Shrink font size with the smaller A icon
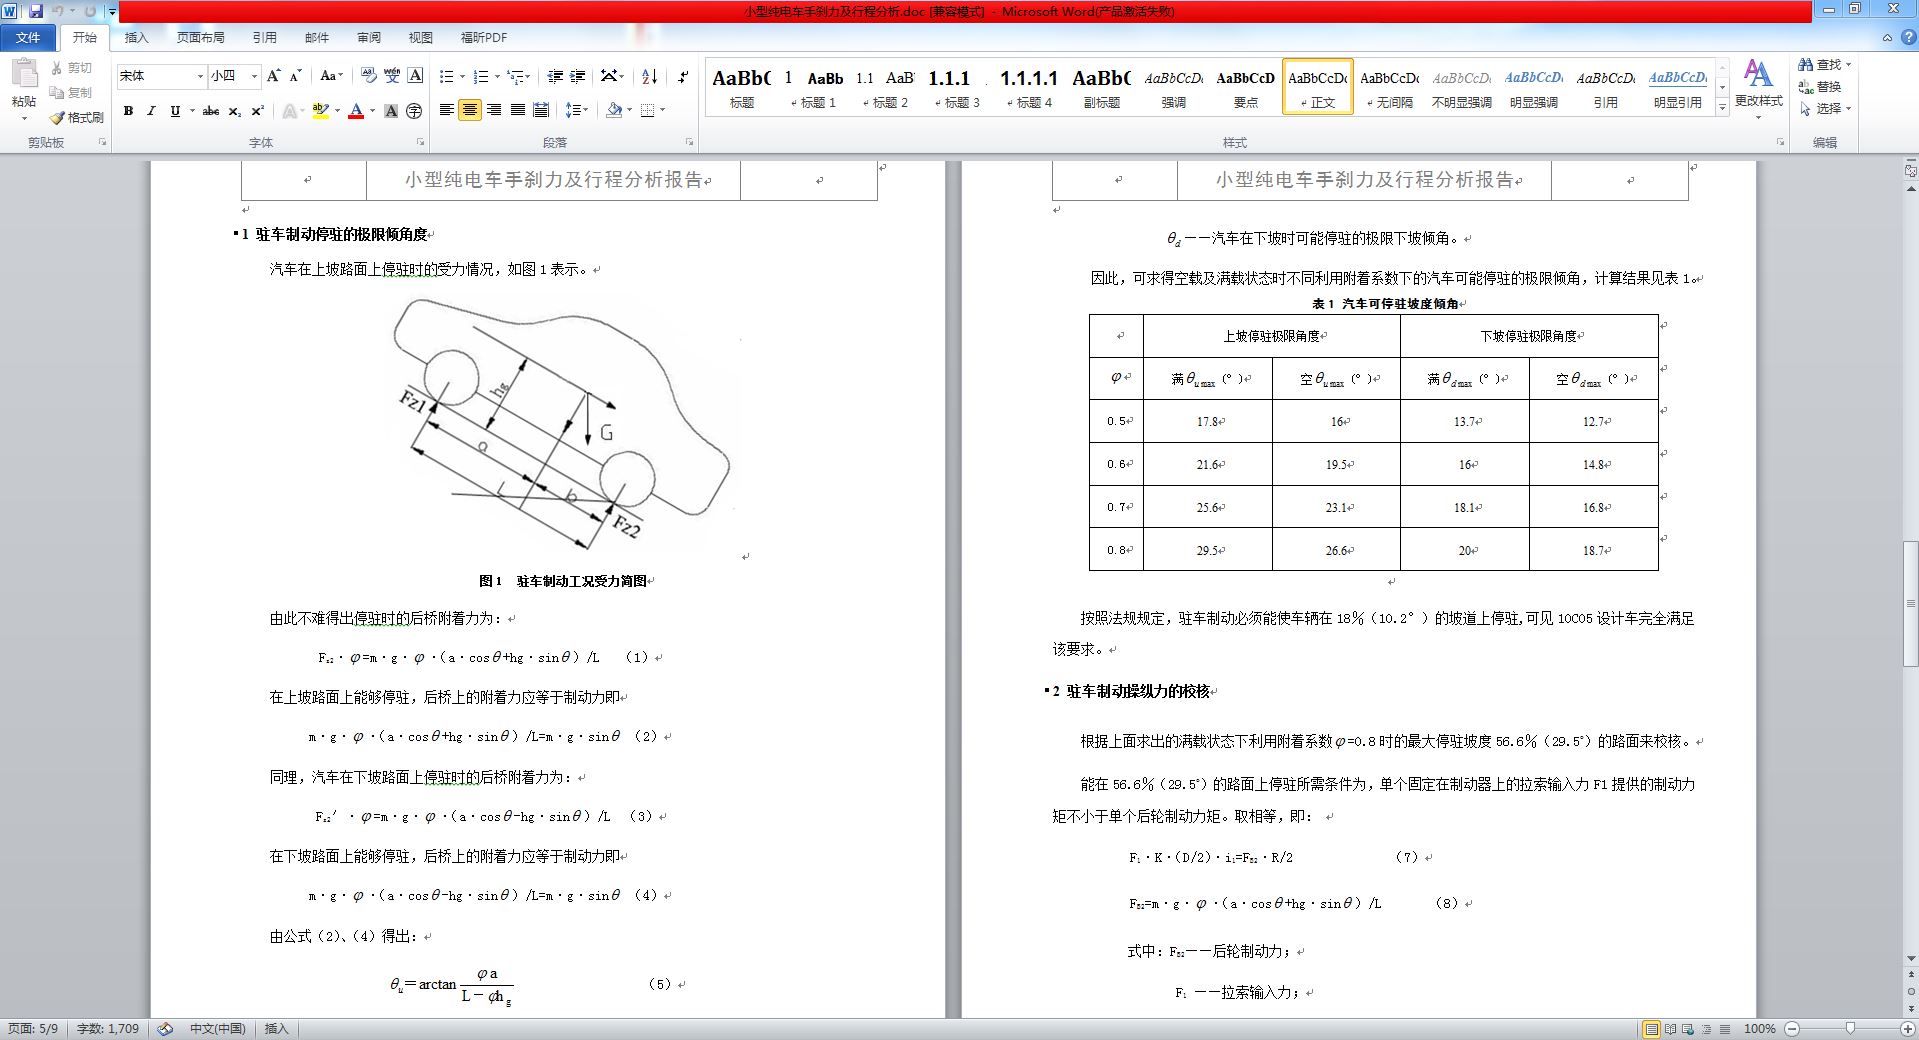The height and width of the screenshot is (1040, 1919). coord(296,76)
